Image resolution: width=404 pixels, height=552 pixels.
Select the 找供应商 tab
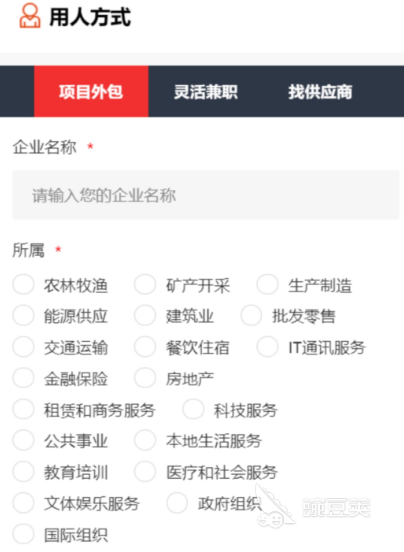pyautogui.click(x=320, y=92)
